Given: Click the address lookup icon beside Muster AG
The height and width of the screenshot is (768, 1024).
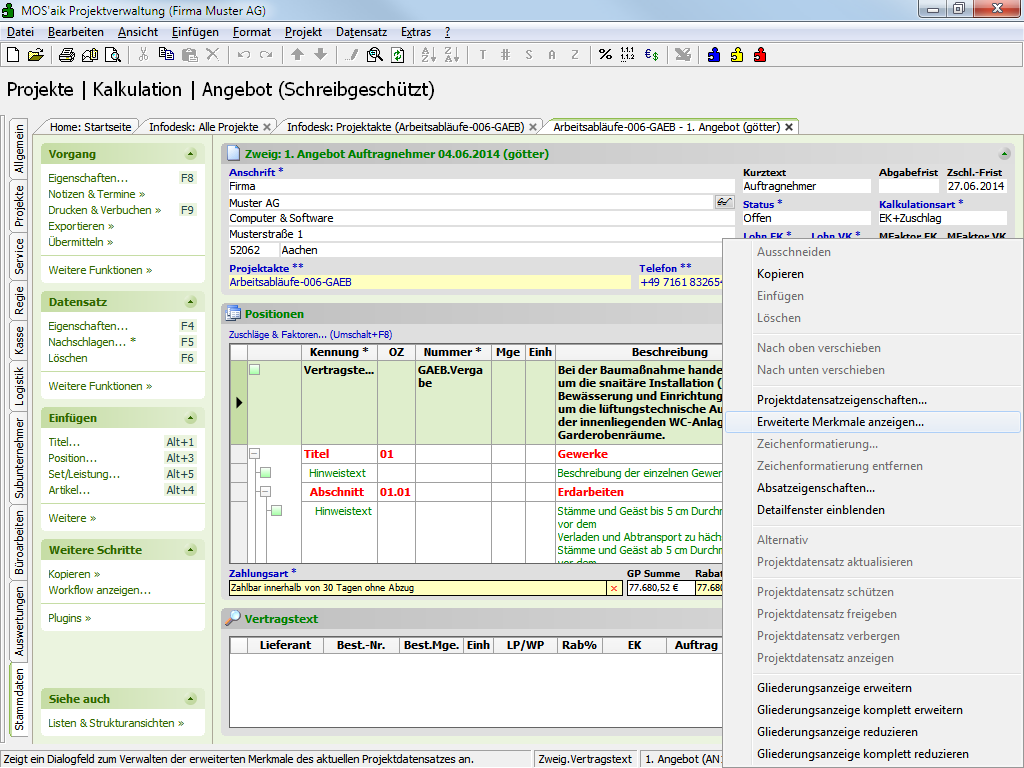Looking at the screenshot, I should tap(724, 202).
